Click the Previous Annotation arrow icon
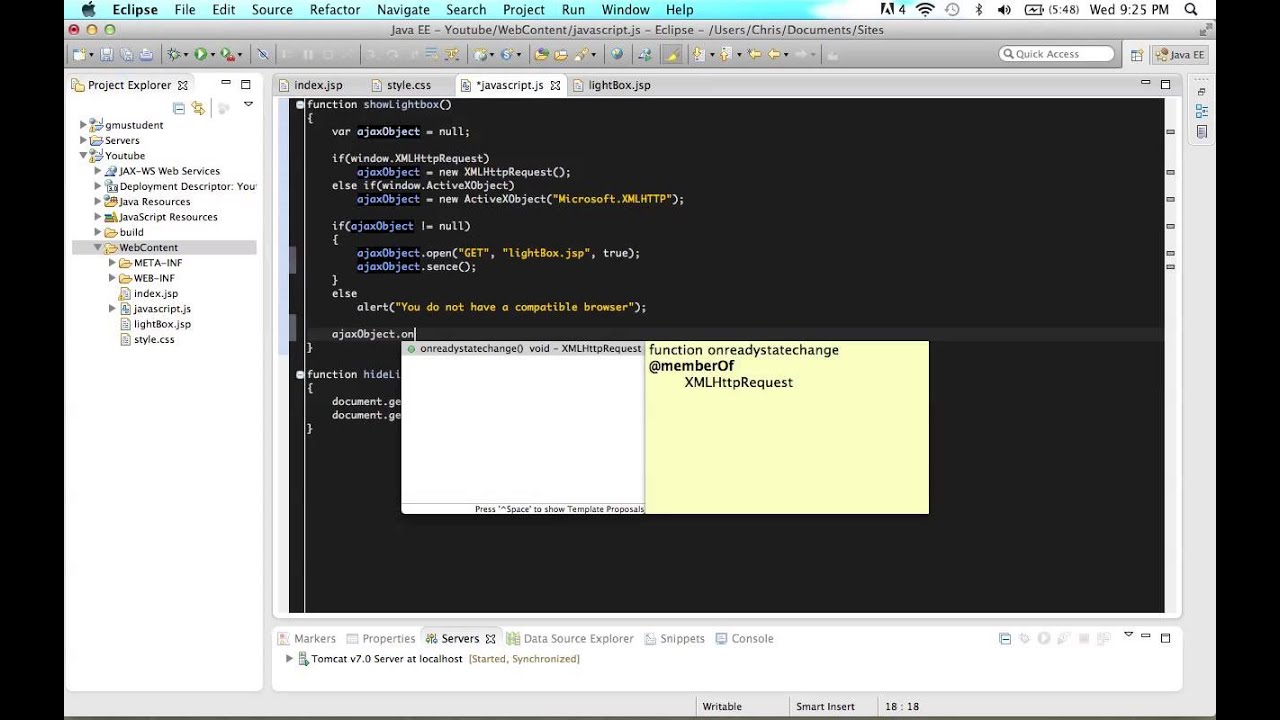The image size is (1280, 720). [x=726, y=54]
